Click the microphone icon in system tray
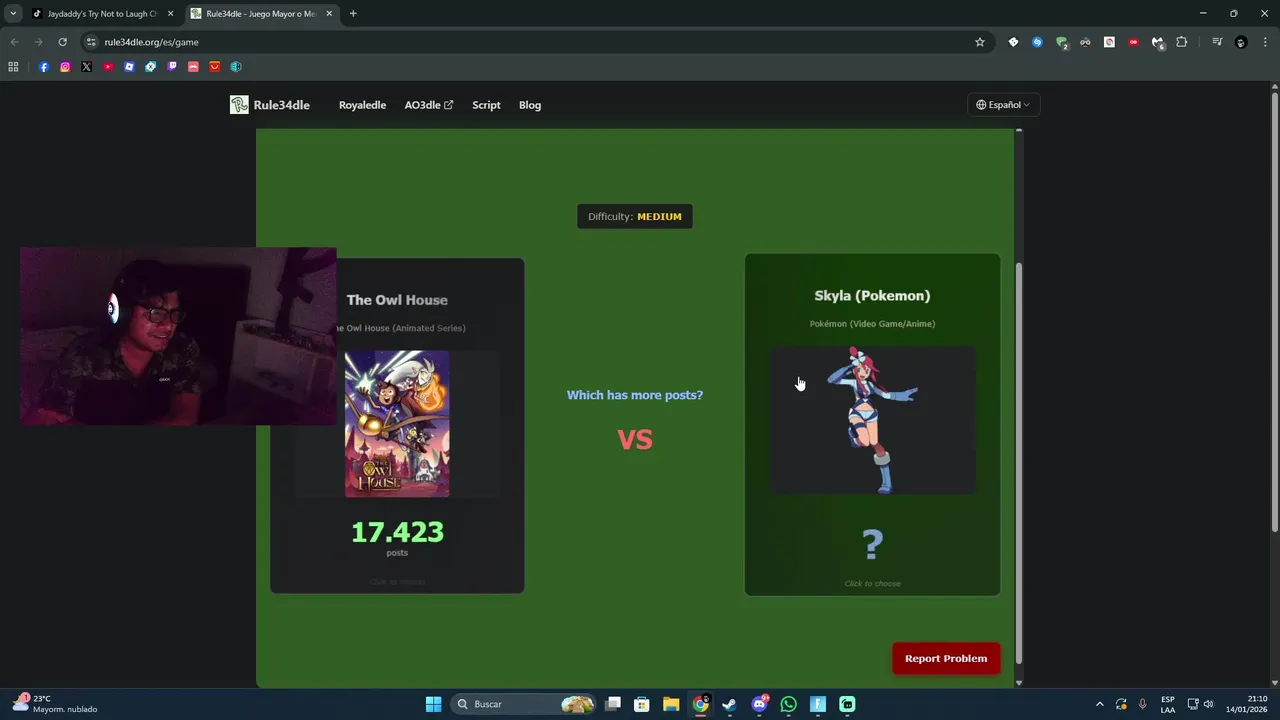Screen dimensions: 1280x720 pyautogui.click(x=1142, y=704)
